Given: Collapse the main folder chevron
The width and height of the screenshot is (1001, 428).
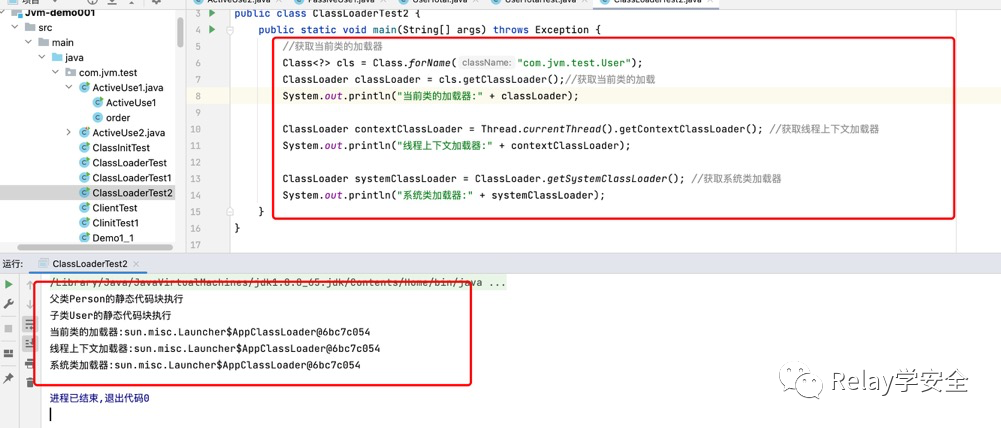Looking at the screenshot, I should click(28, 42).
